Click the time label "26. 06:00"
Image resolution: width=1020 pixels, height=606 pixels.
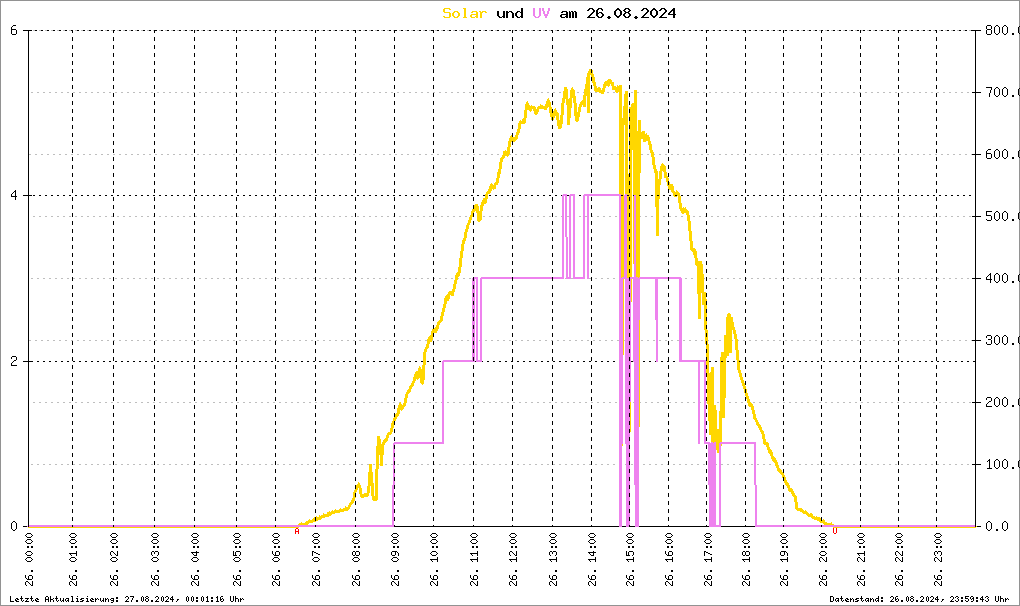276,559
